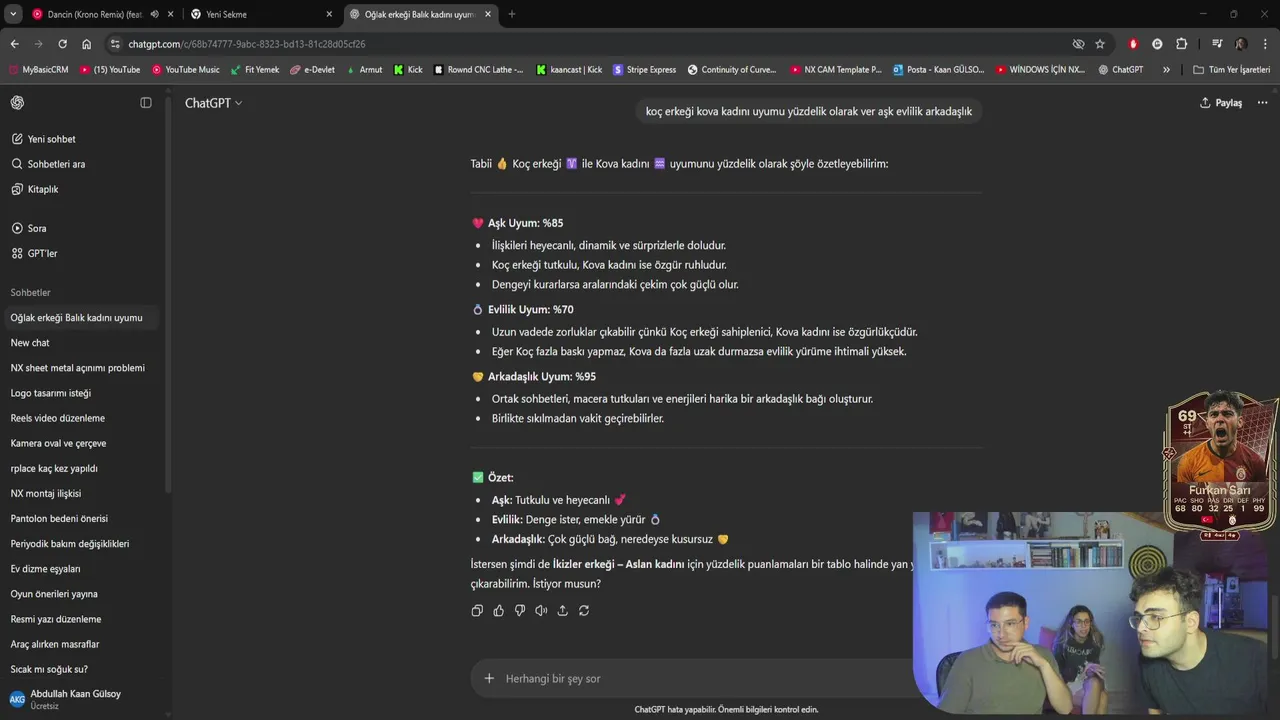Go to browser home page icon
This screenshot has width=1280, height=720.
click(86, 44)
